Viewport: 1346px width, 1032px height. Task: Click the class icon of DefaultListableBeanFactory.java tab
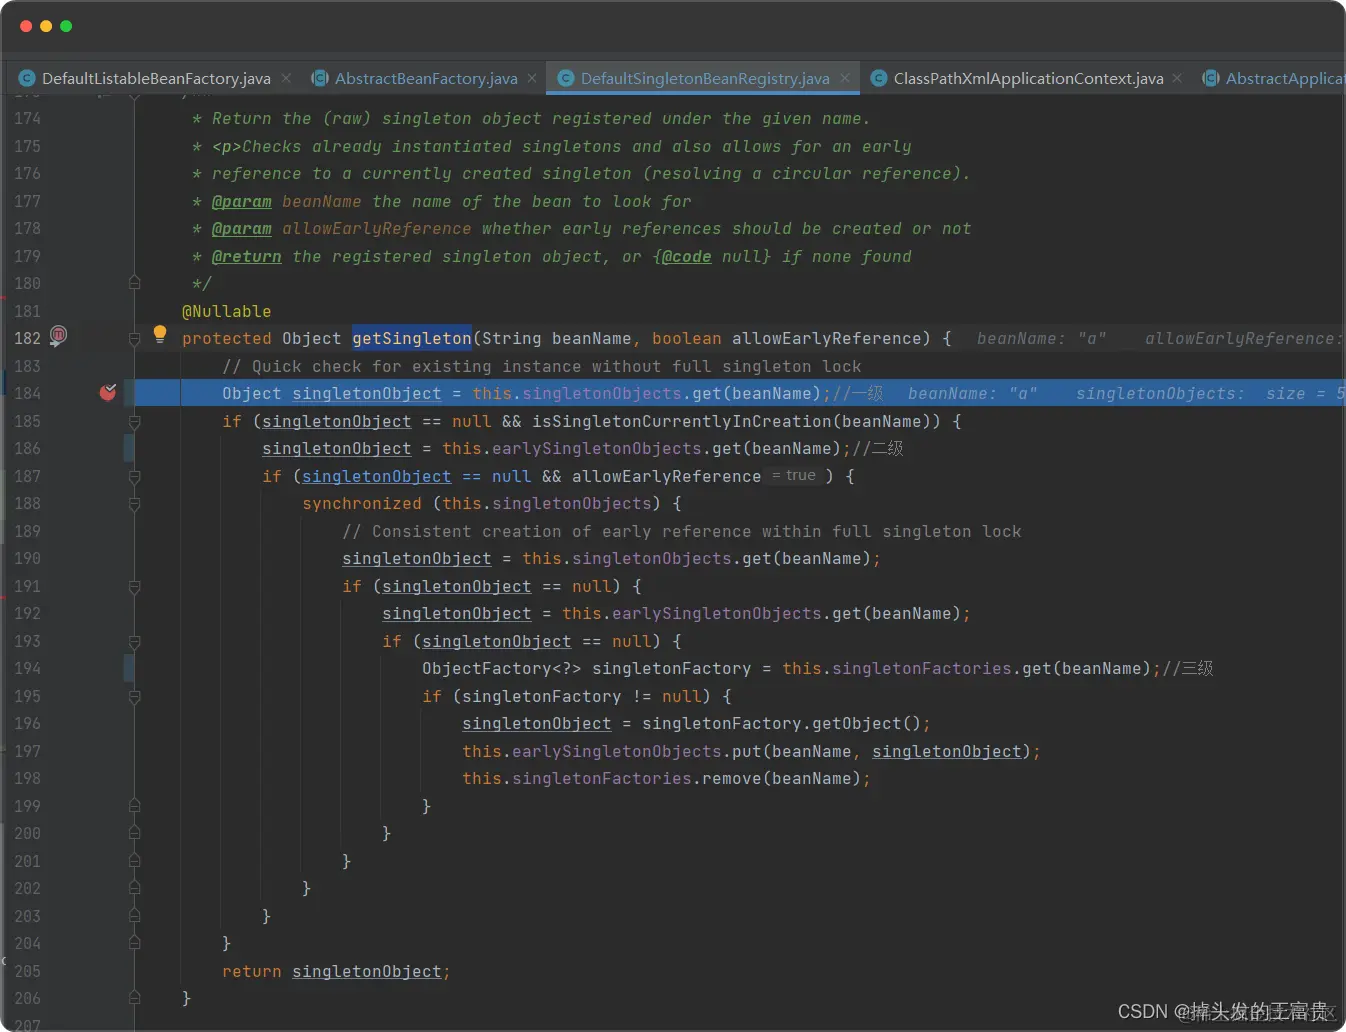27,78
